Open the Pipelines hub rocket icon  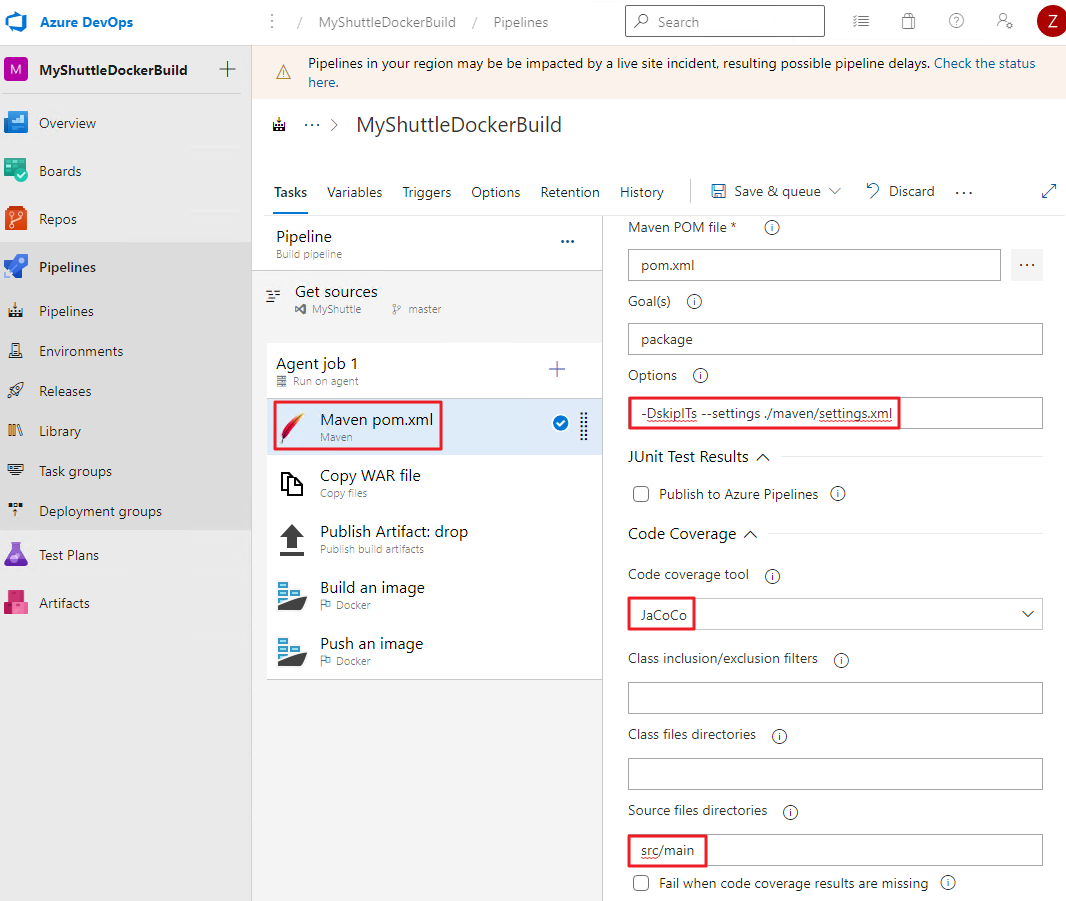[16, 267]
